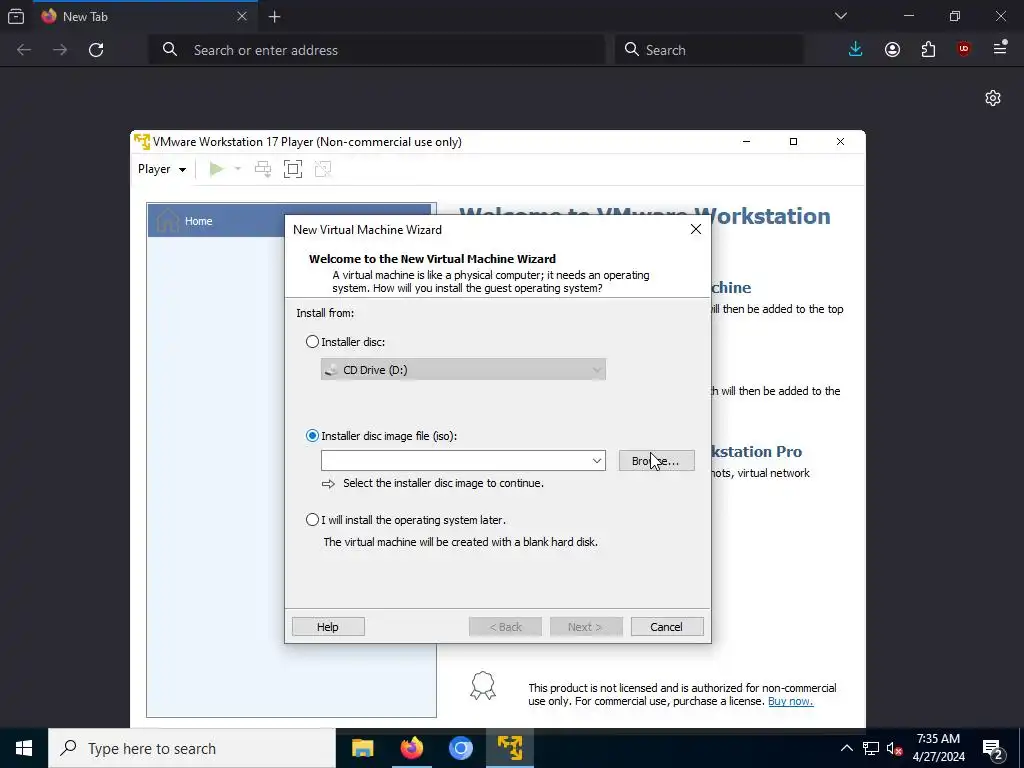Go forward in Firefox
This screenshot has height=768, width=1024.
point(60,50)
